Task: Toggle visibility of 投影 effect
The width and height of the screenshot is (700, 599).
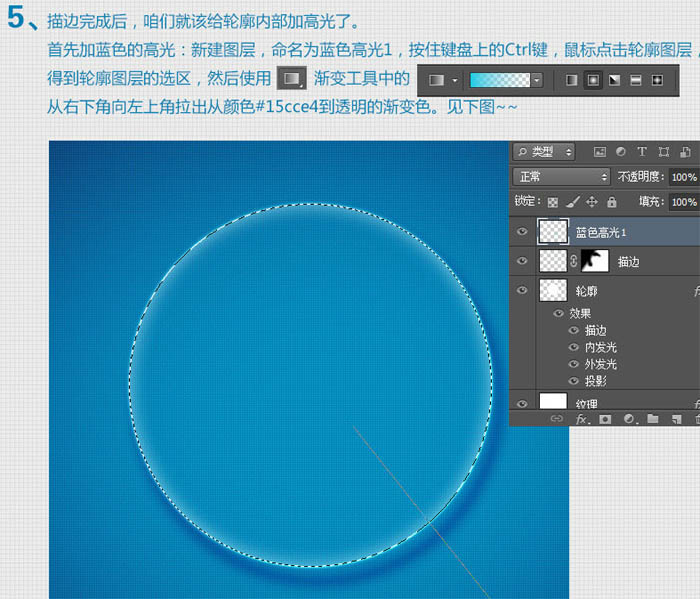Action: pos(574,381)
